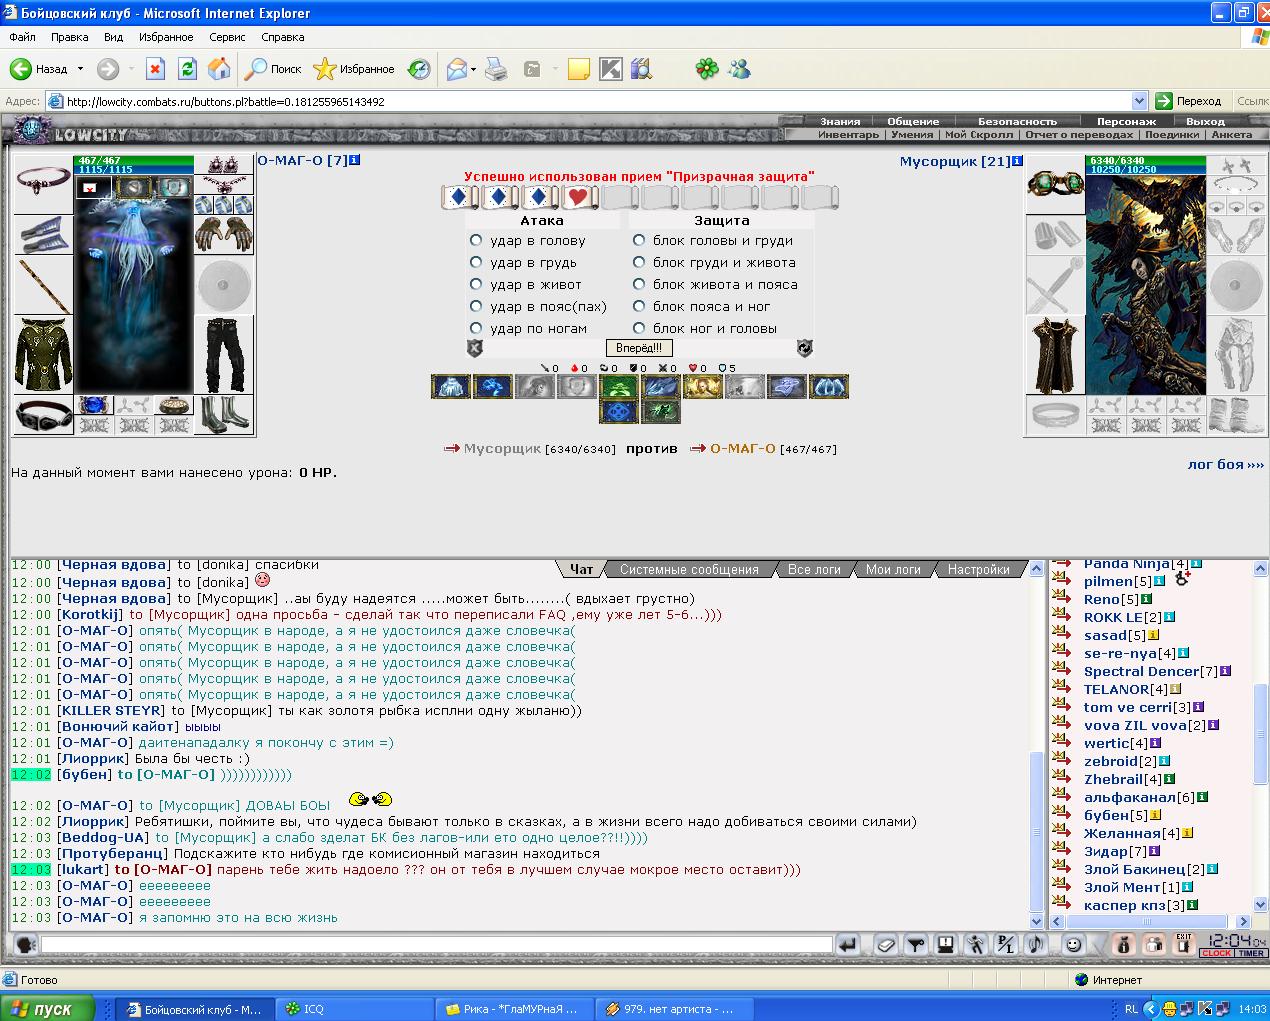Activate the blue cross skill in lower row
This screenshot has width=1270, height=1021.
point(619,411)
